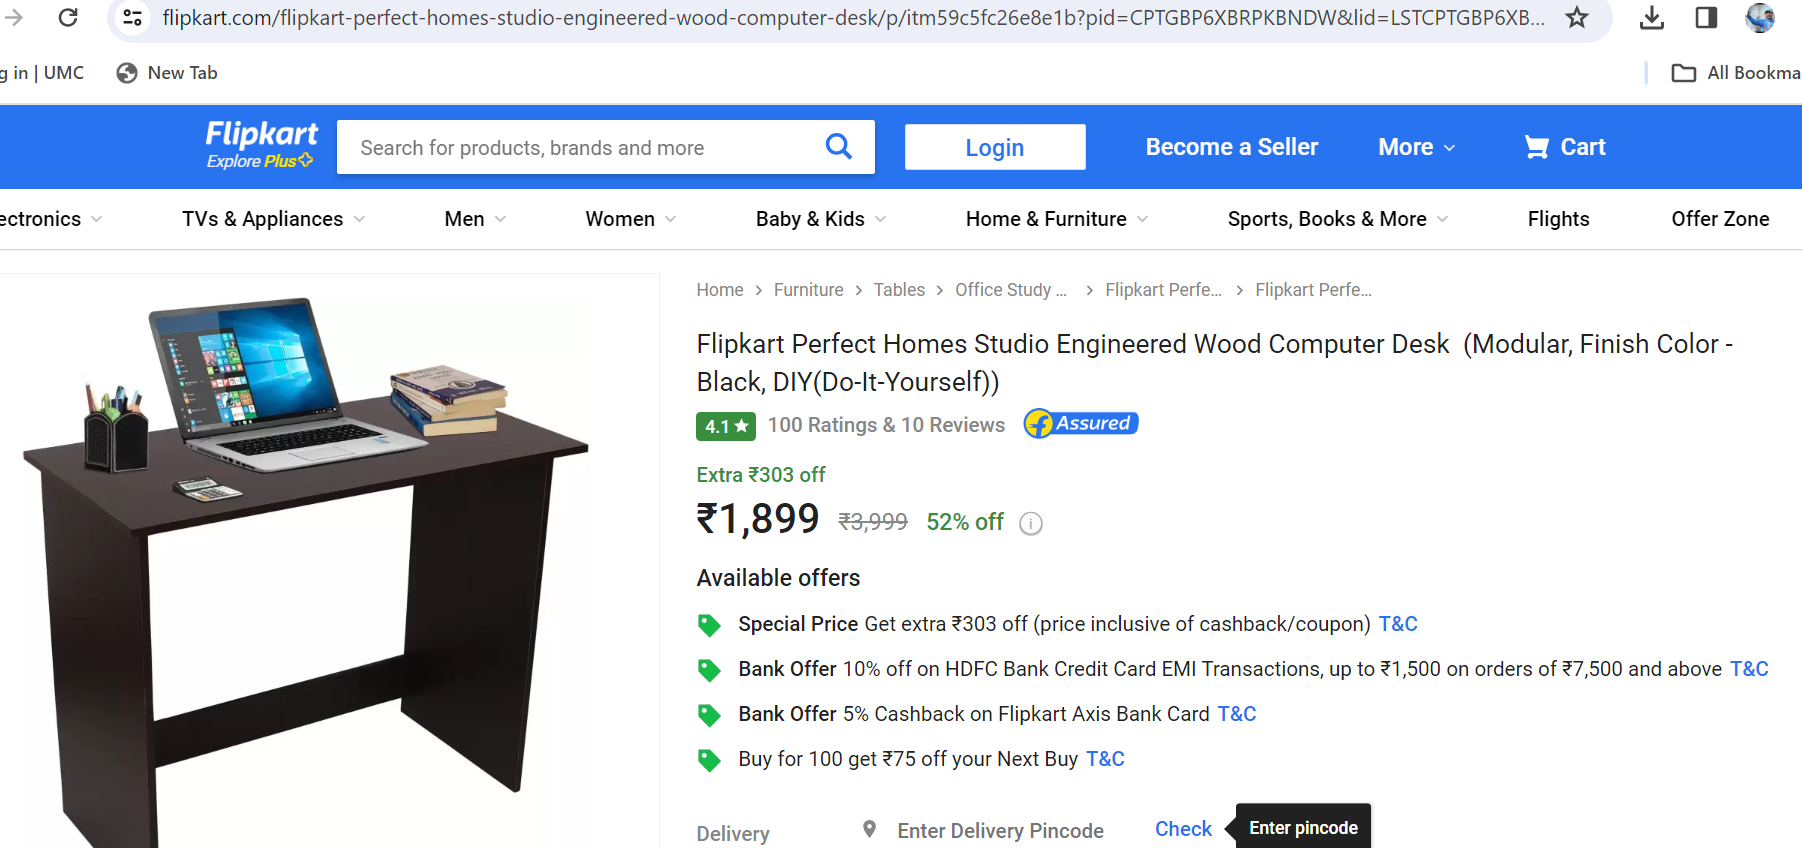1802x848 pixels.
Task: Click the price info icon
Action: (x=1031, y=524)
